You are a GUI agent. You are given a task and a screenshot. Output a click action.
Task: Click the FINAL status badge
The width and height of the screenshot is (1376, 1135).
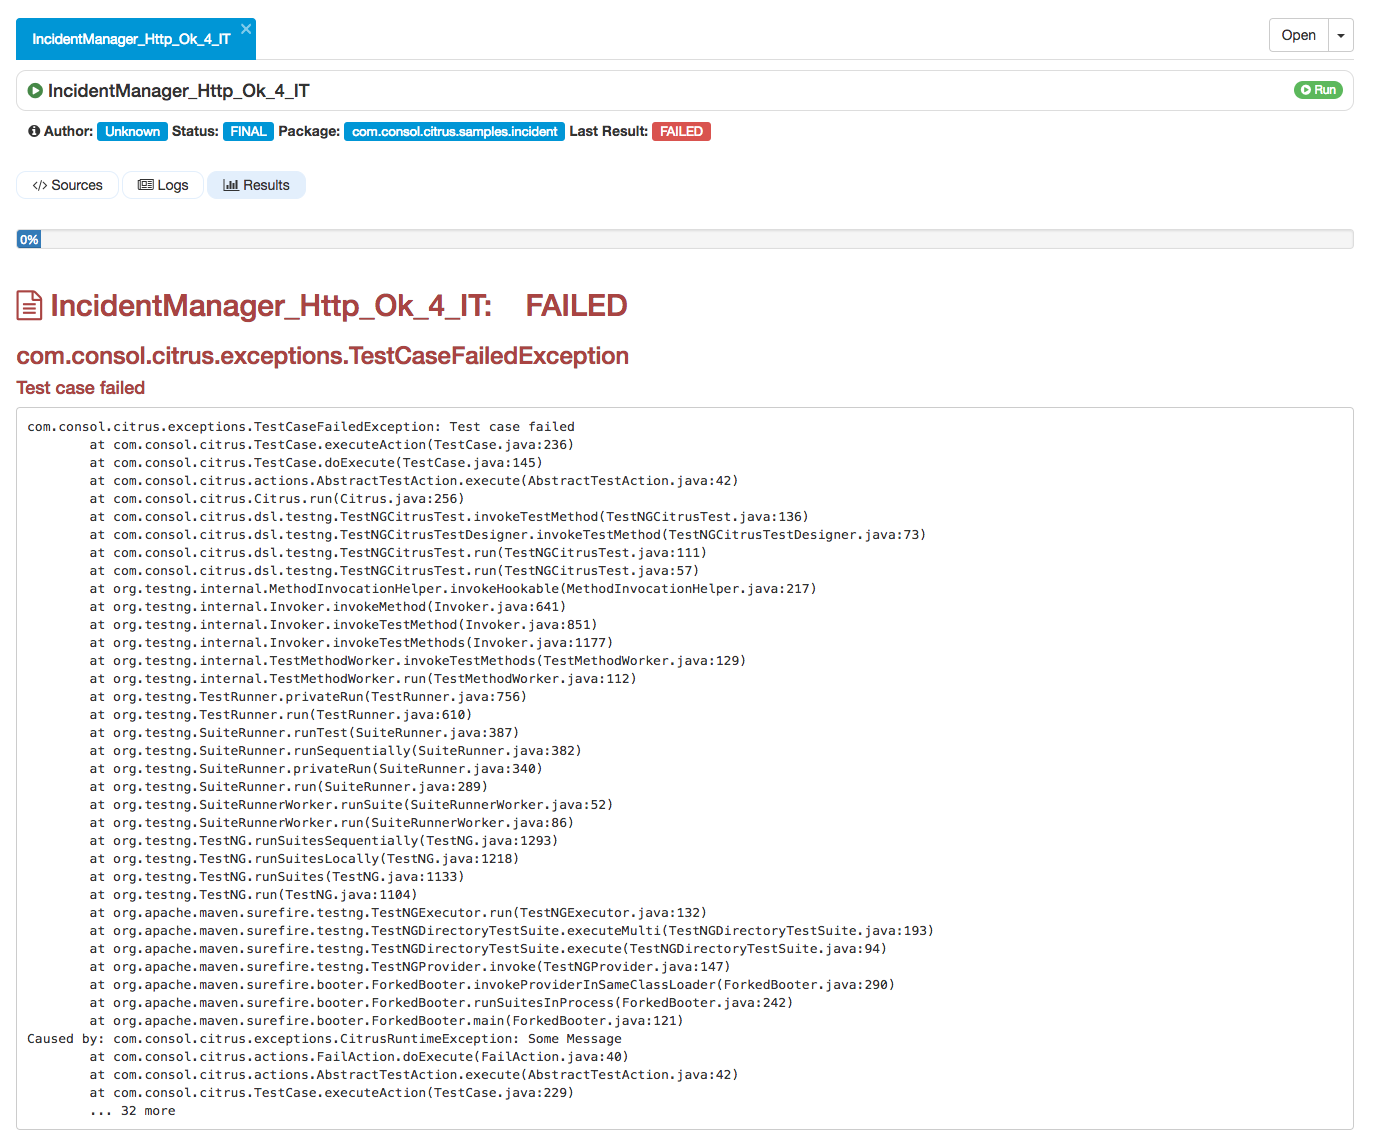pos(248,131)
